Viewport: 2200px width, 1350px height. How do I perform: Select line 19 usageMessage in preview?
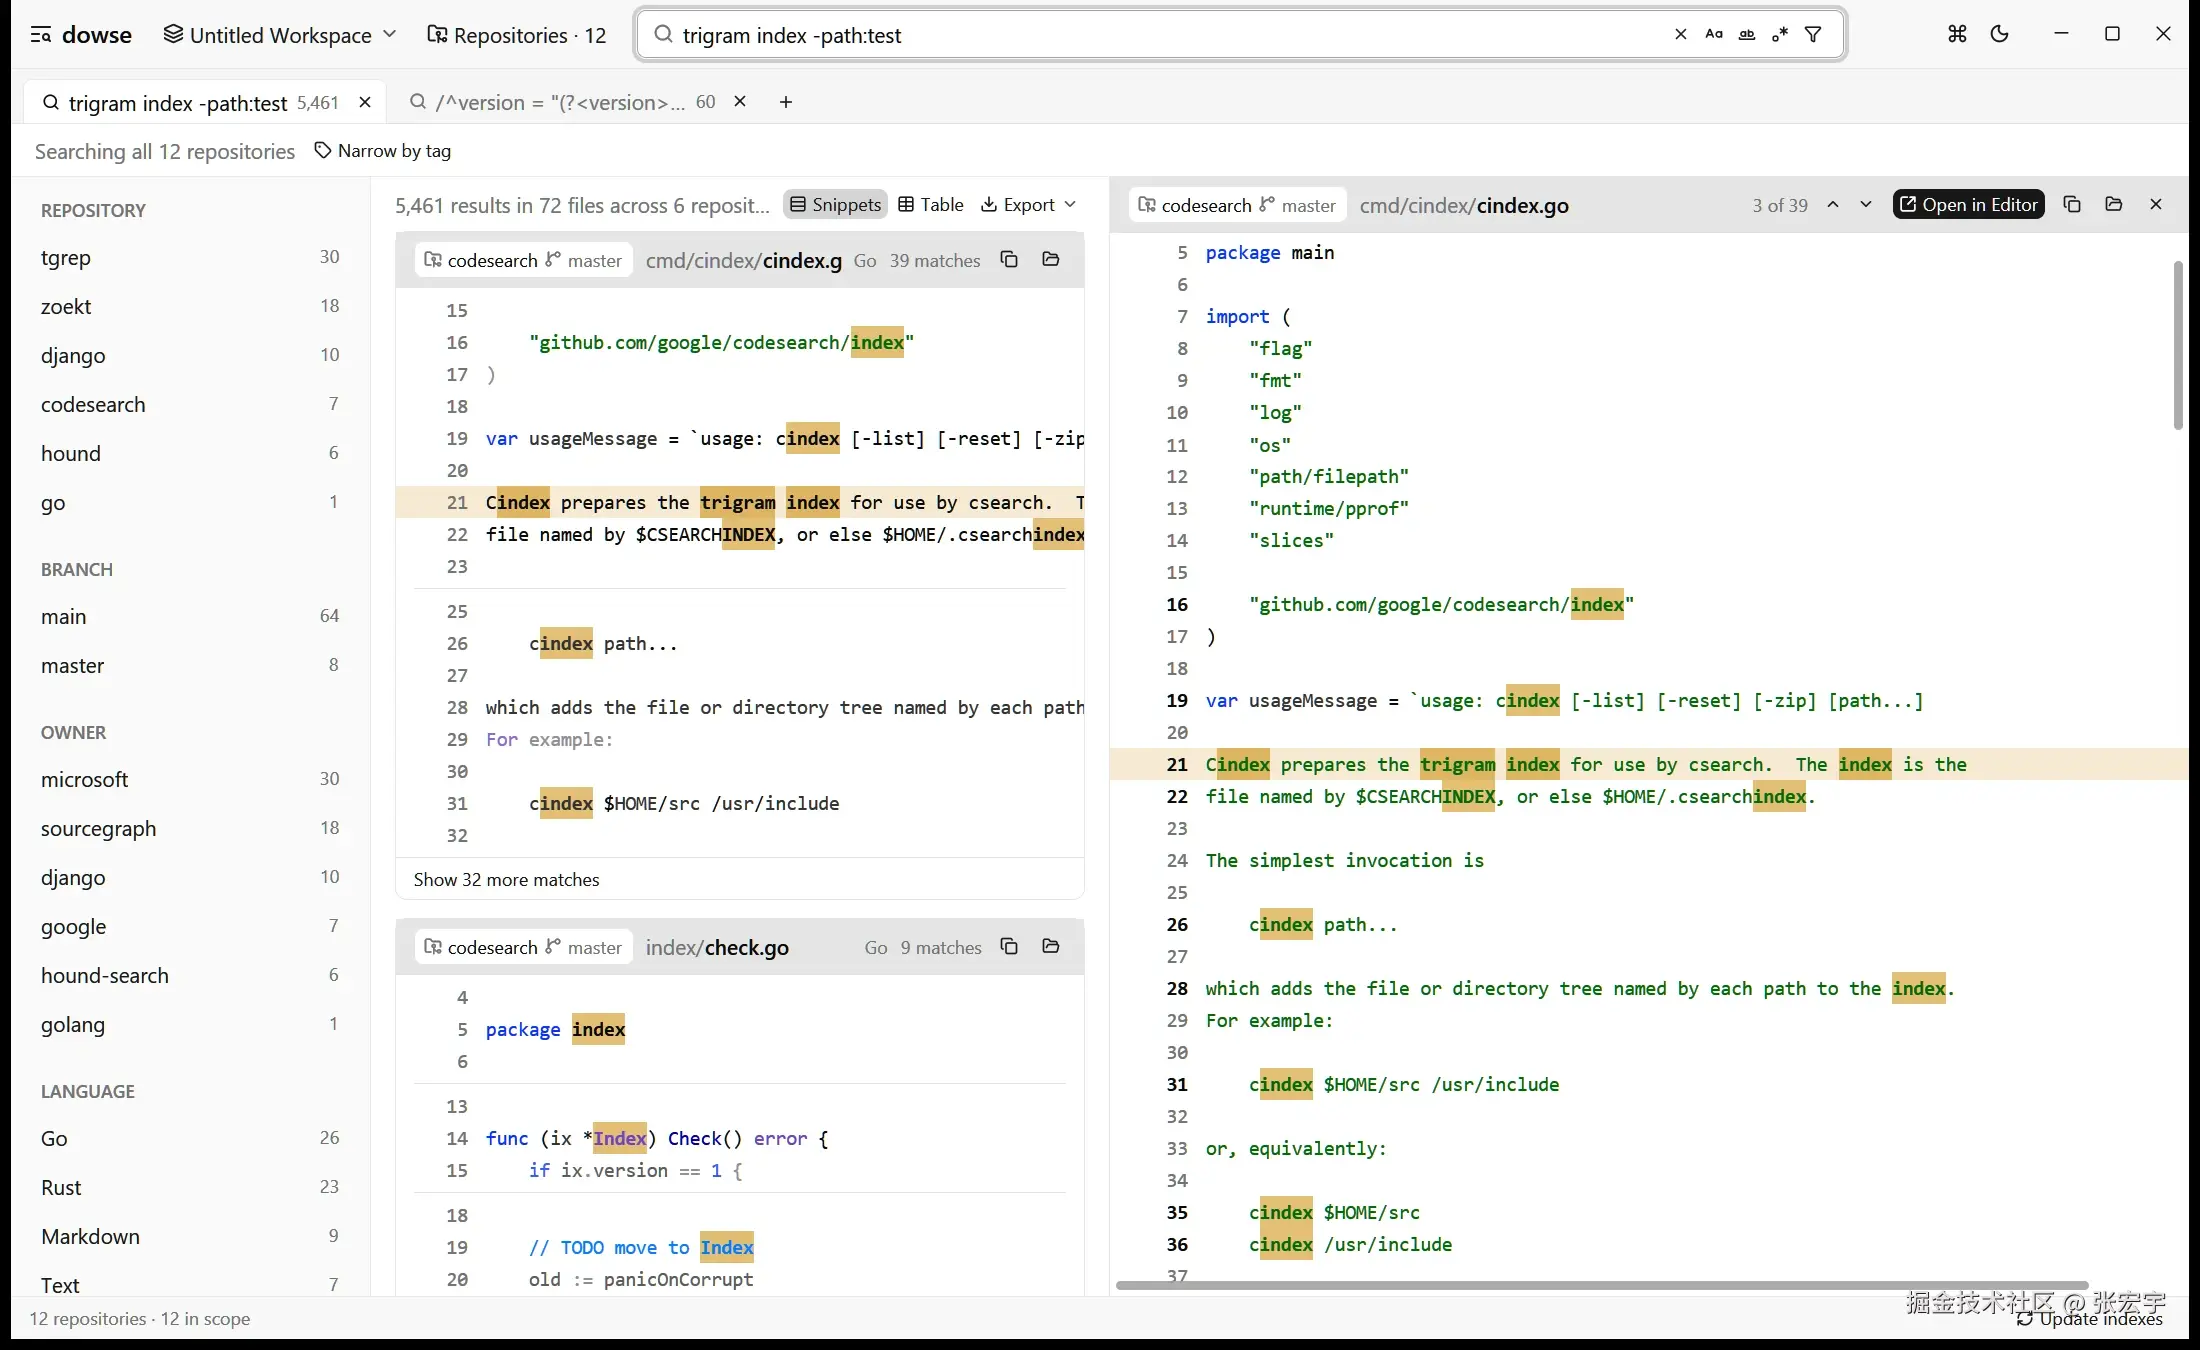pos(1649,701)
